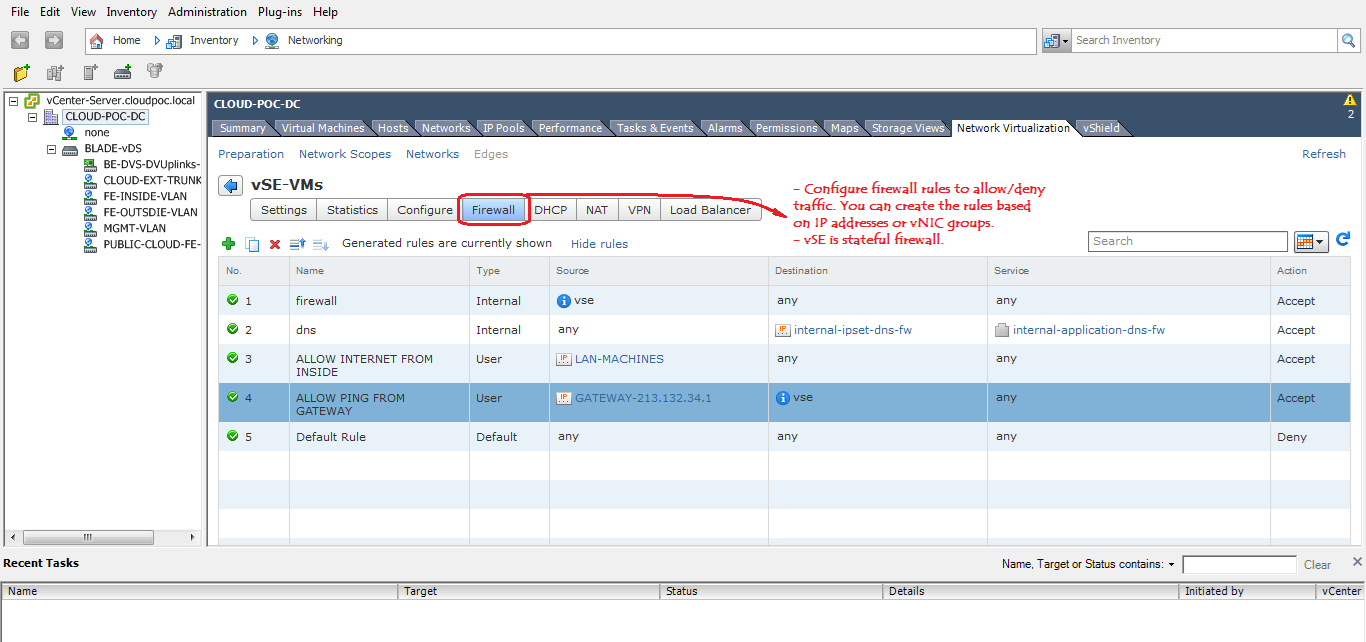
Task: Add a host using the toolbar host icon
Action: (90, 73)
